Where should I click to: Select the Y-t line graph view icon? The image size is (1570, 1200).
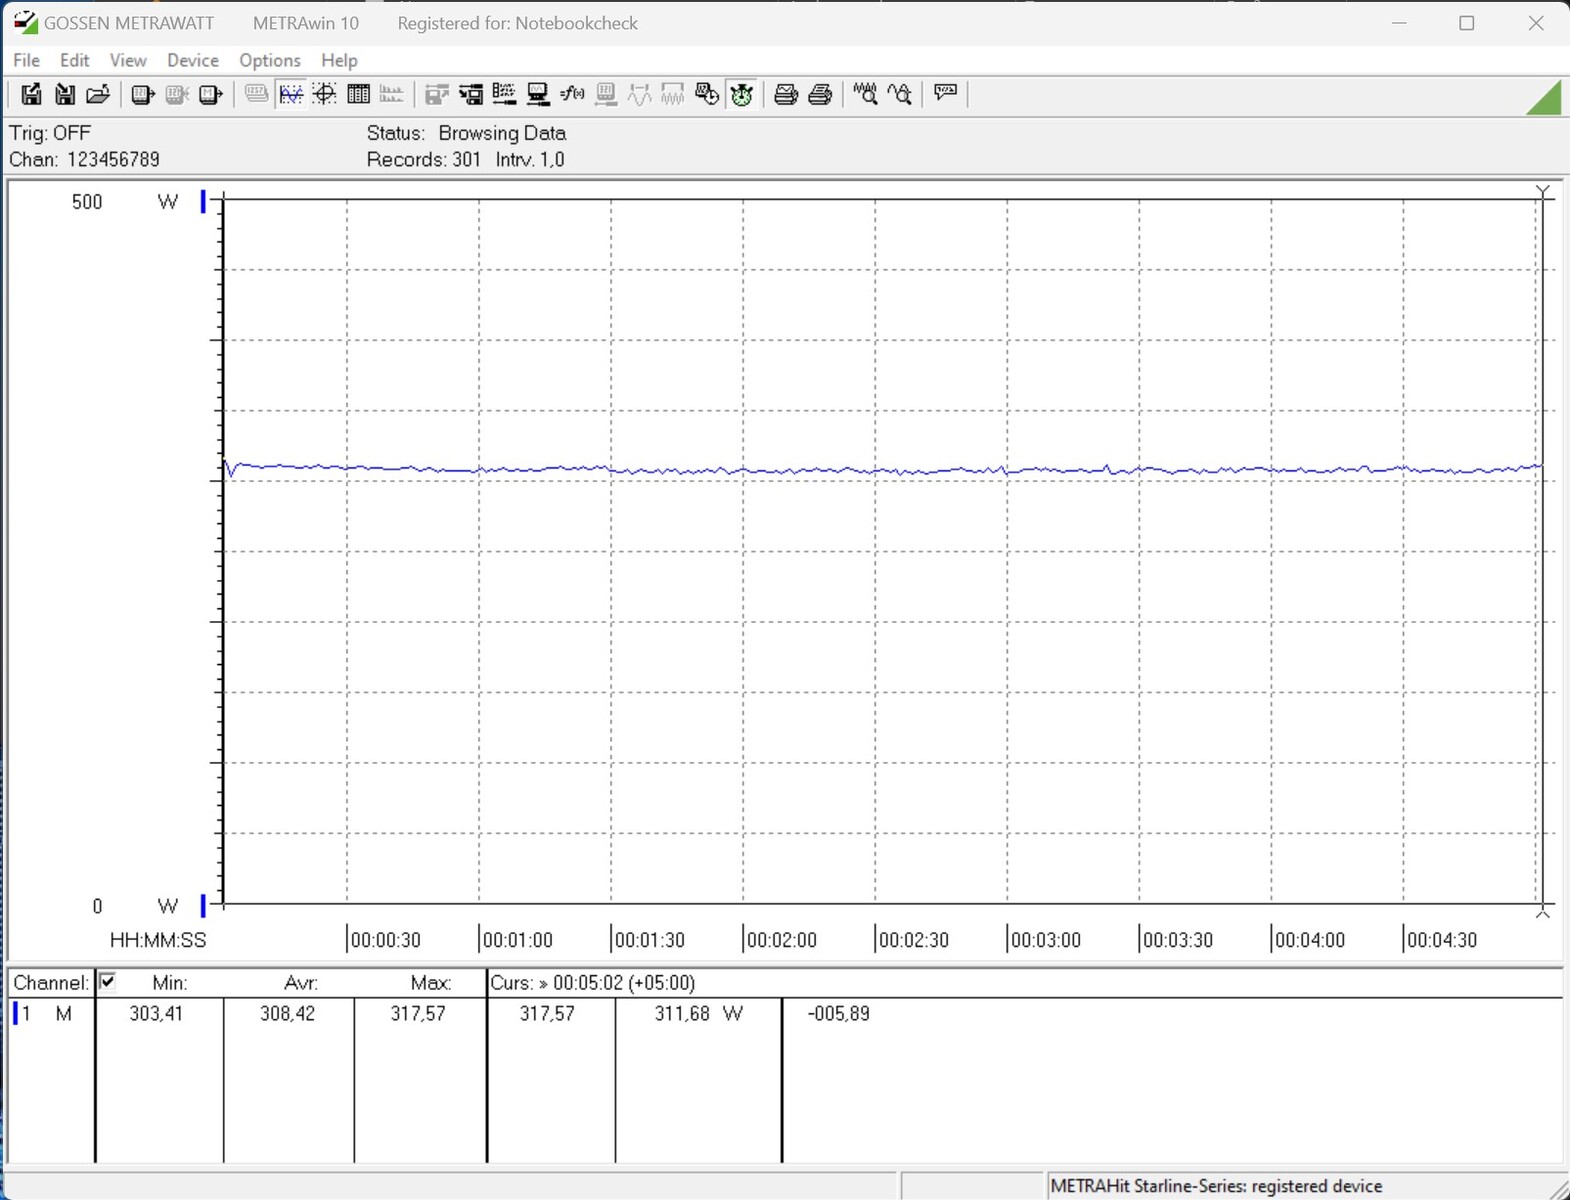pyautogui.click(x=291, y=94)
